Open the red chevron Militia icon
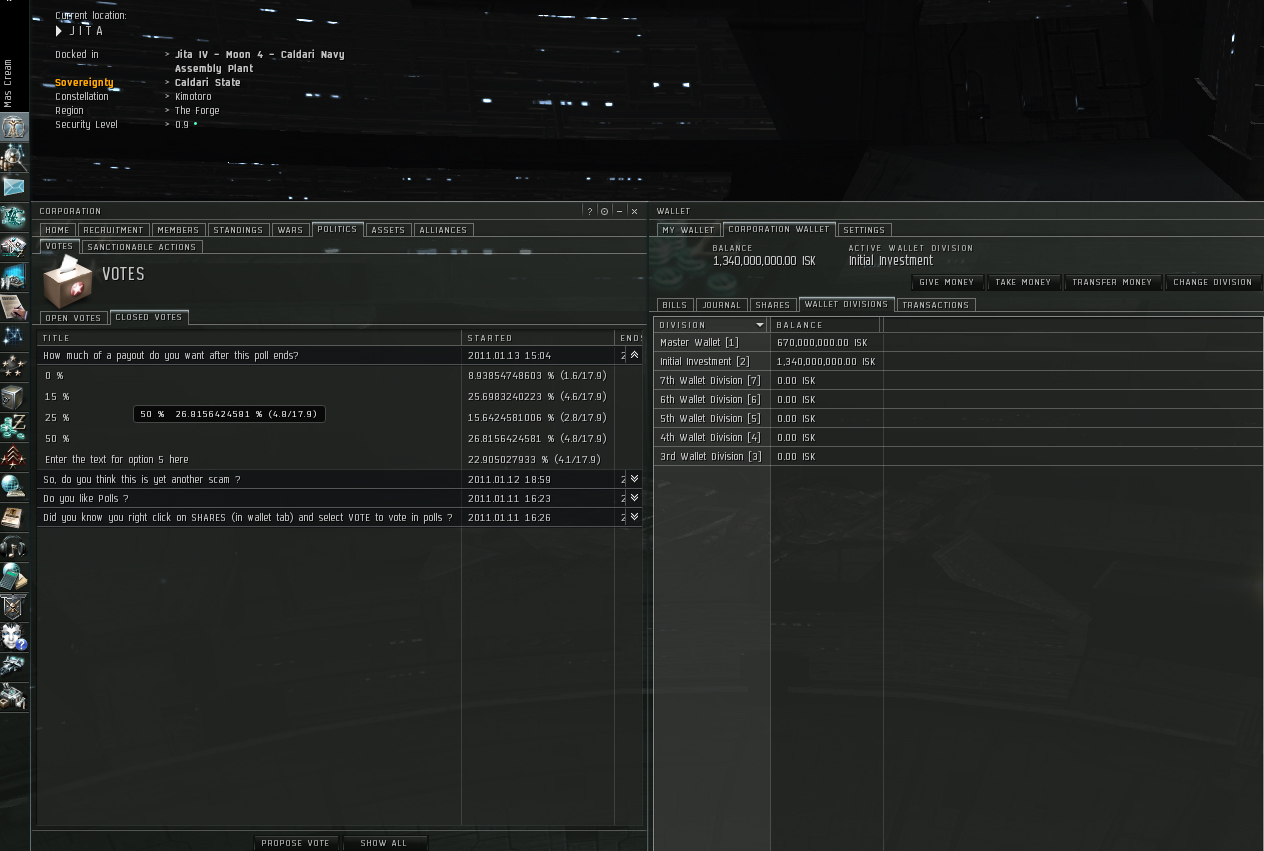Screen dimensions: 1264x851 pyautogui.click(x=14, y=457)
